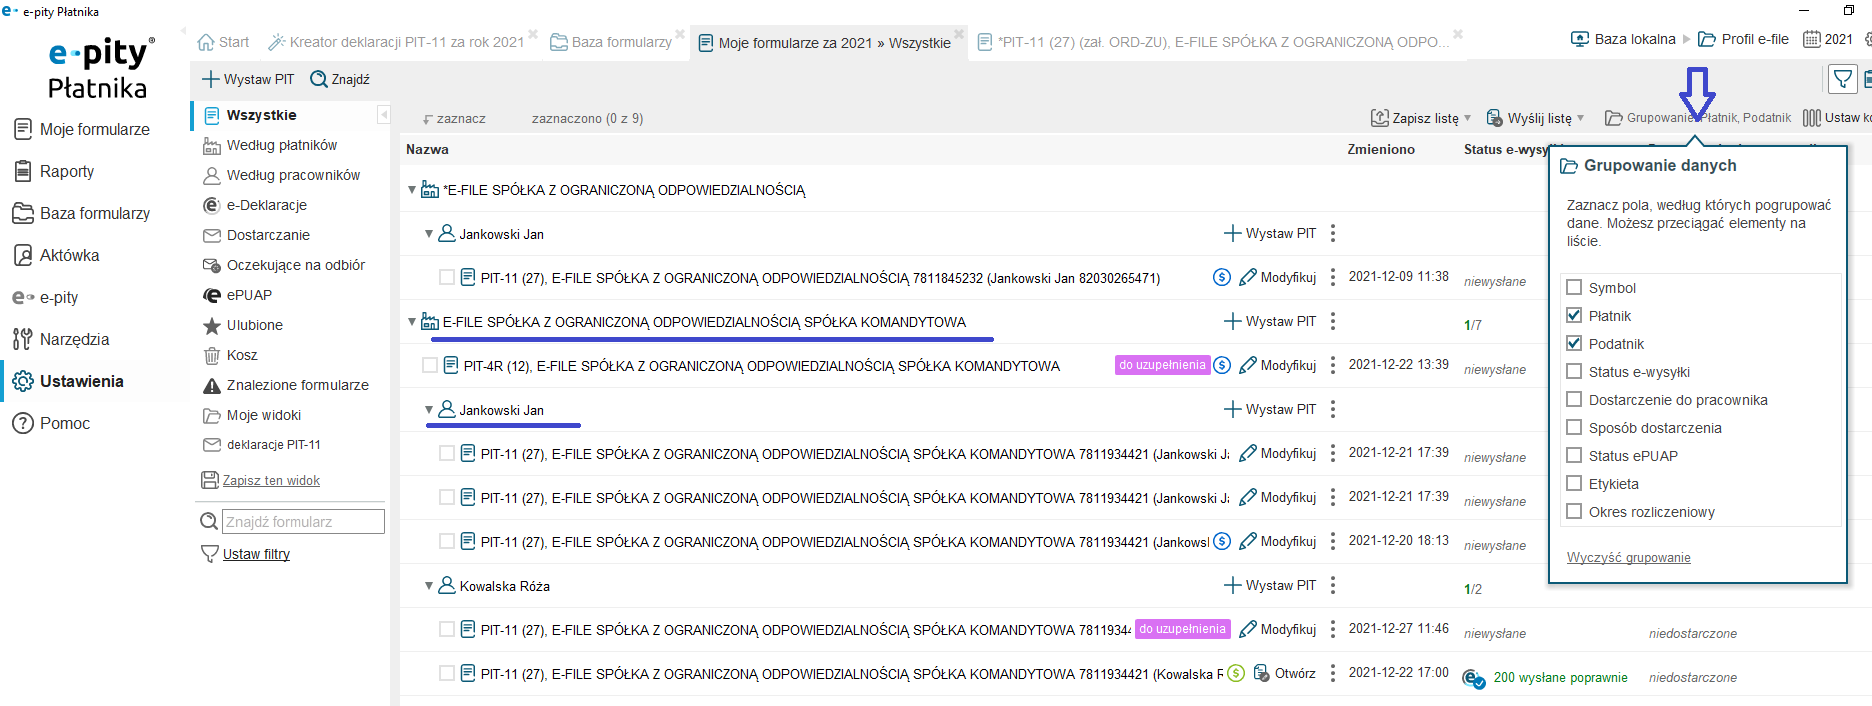Switch to Baza formularzy tab
Screen dimensions: 1872x706
pos(611,42)
